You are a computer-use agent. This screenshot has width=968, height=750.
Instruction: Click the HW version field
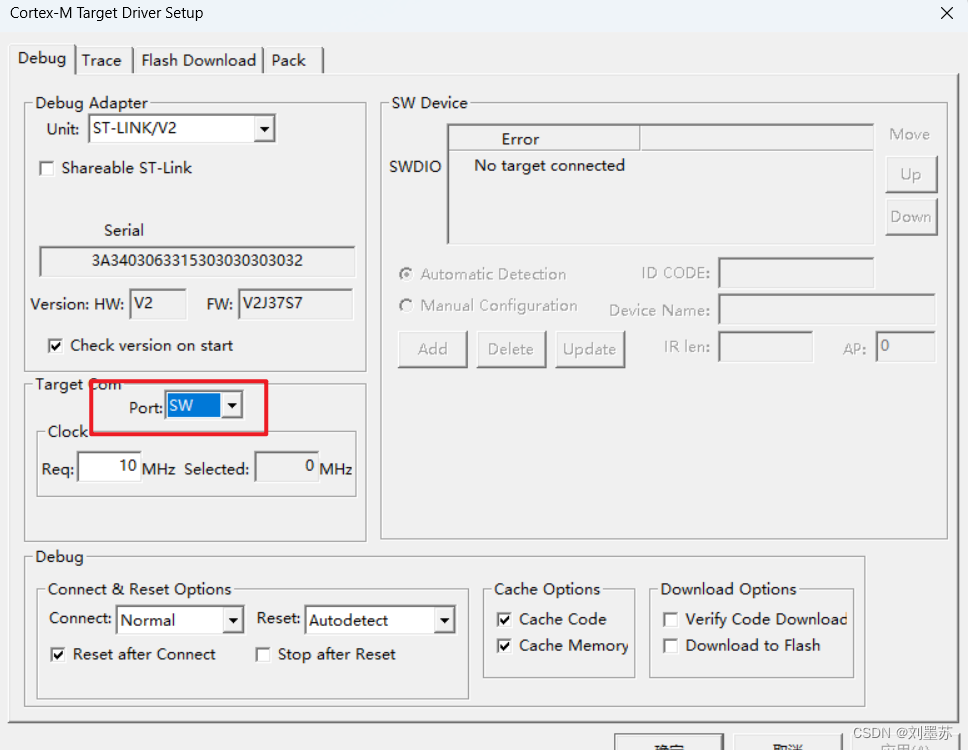click(x=158, y=304)
